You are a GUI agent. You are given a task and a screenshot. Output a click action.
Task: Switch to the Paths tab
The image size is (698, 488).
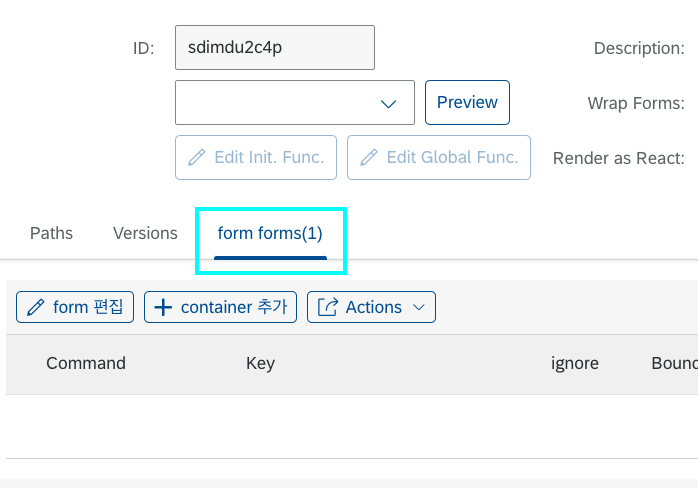(51, 233)
